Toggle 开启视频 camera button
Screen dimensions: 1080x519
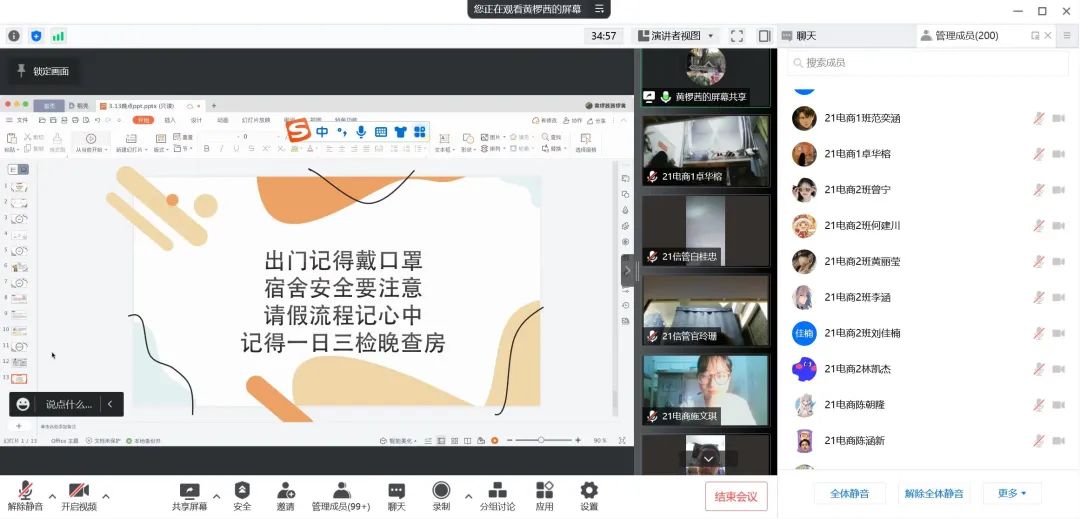coord(79,491)
